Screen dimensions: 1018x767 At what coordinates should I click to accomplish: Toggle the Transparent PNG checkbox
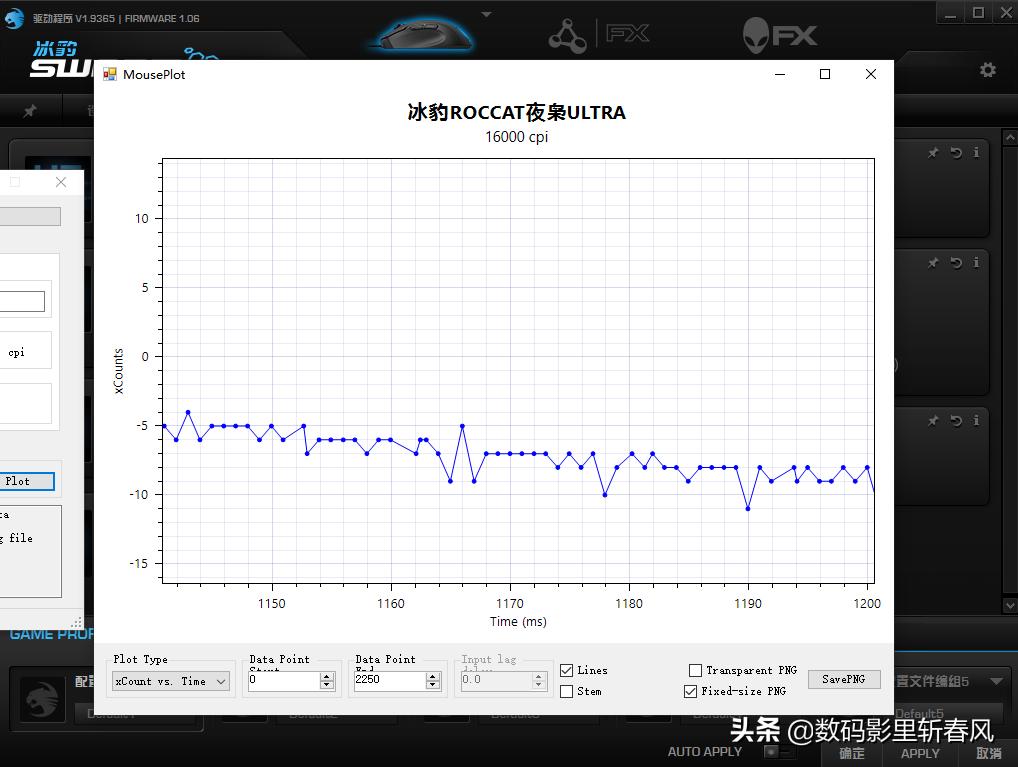point(695,670)
